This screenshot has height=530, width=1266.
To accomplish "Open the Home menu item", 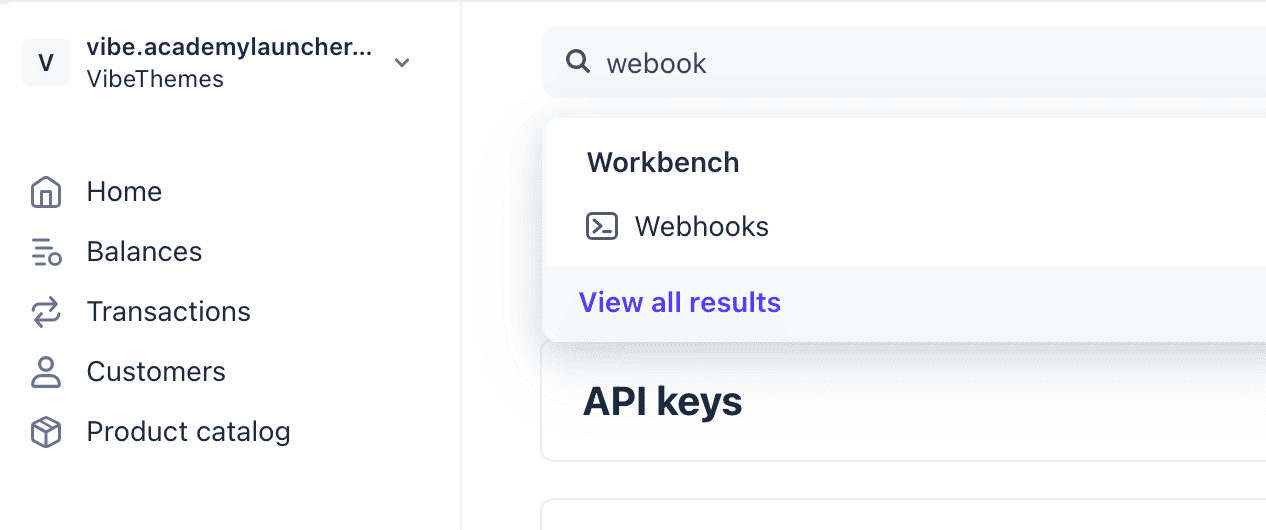I will tap(124, 192).
